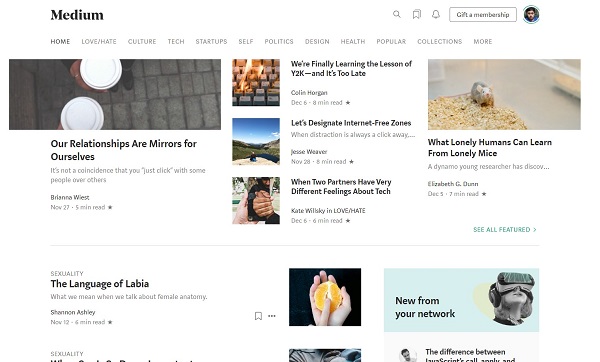Click SEE ALL FEATURED link
This screenshot has width=600, height=362.
(x=505, y=230)
